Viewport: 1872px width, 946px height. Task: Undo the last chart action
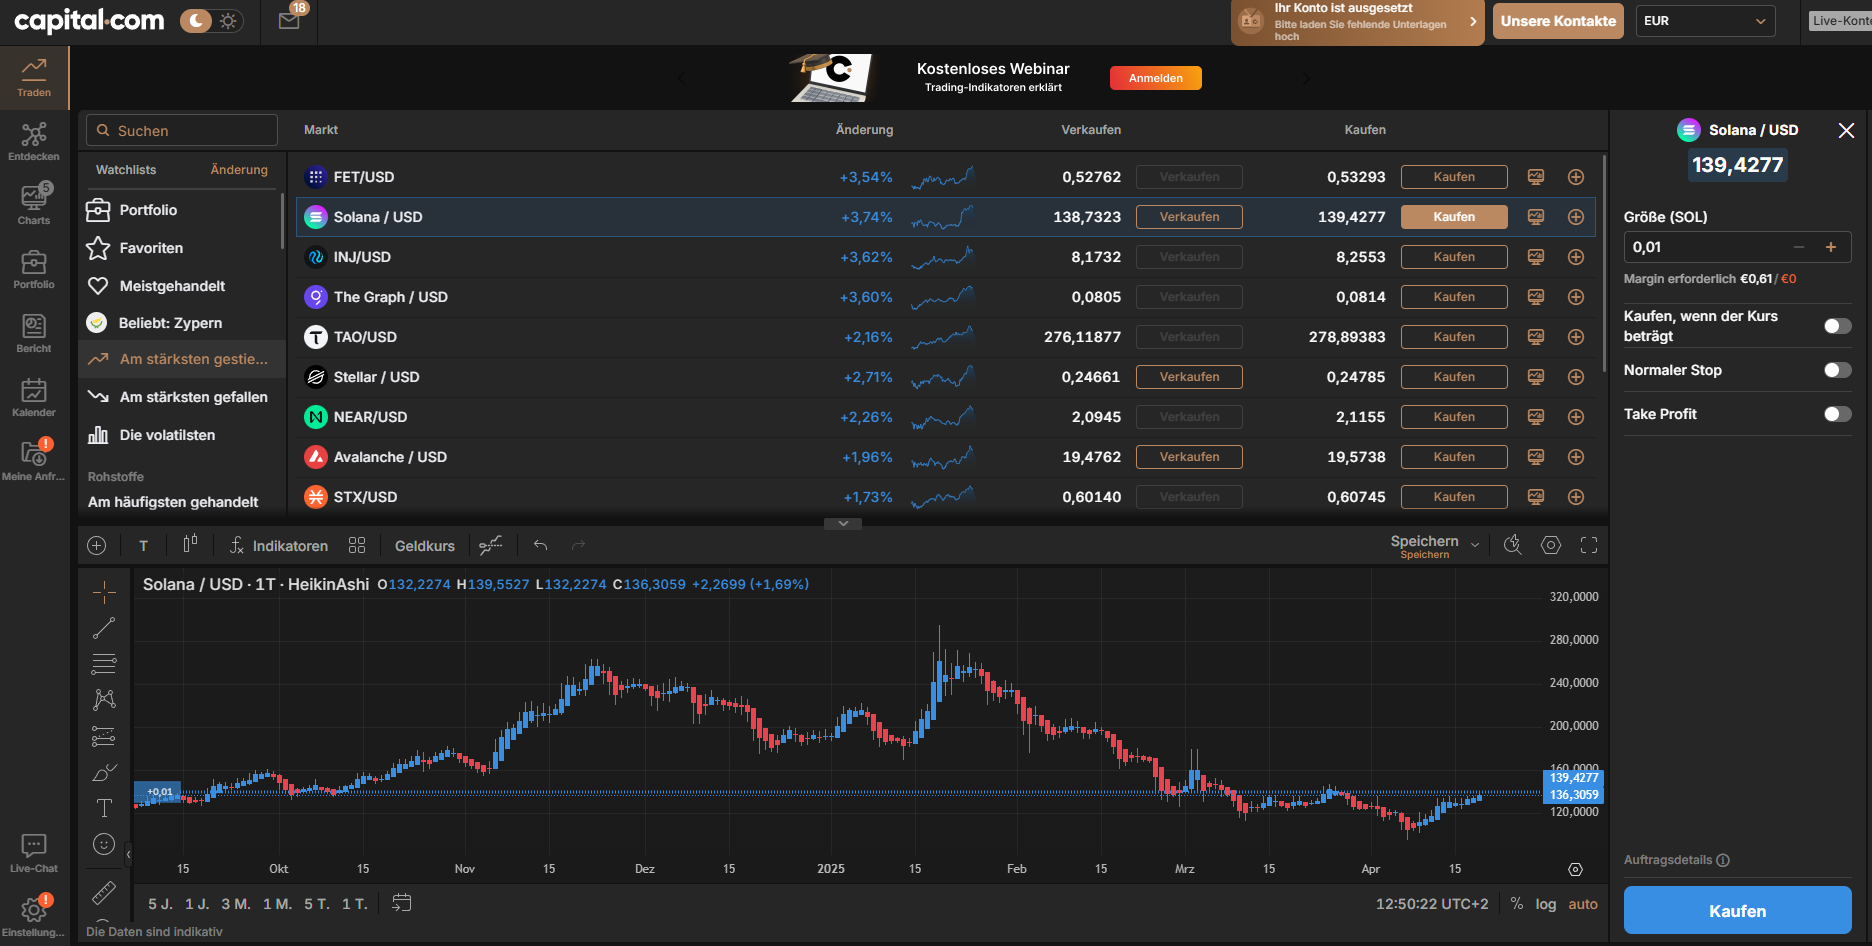tap(540, 545)
